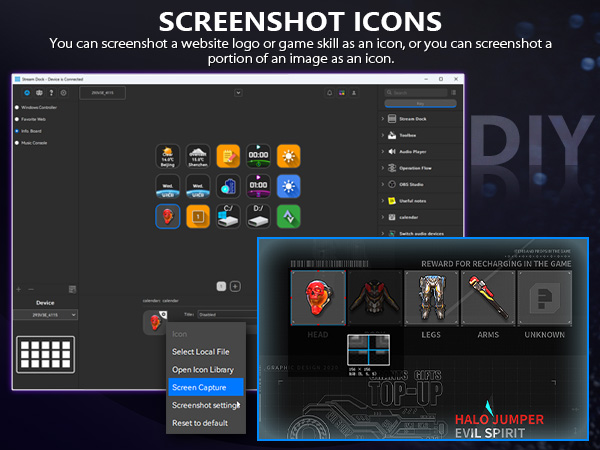Select the Windows Controller profile
Image resolution: width=600 pixels, height=450 pixels.
click(37, 108)
